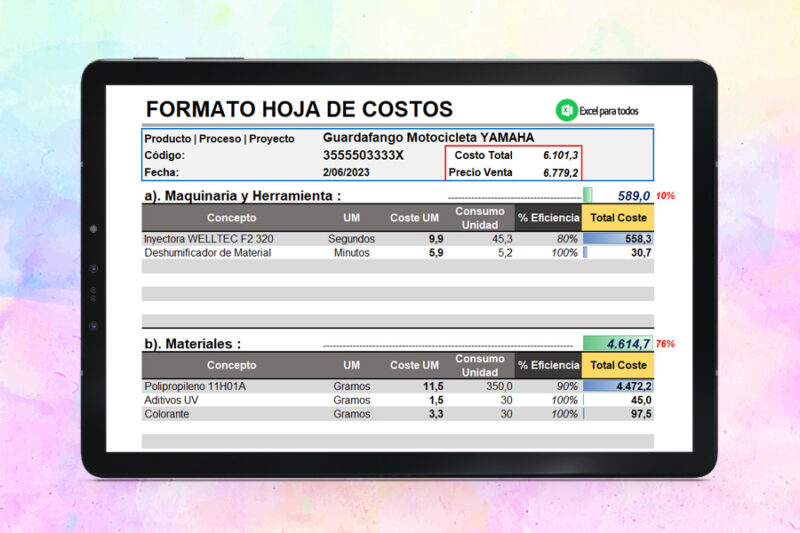
Task: Click the red 76% share value
Action: click(x=665, y=344)
